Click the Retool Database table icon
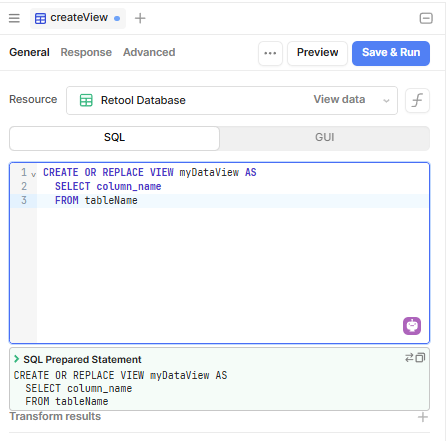The width and height of the screenshot is (446, 441). (86, 100)
